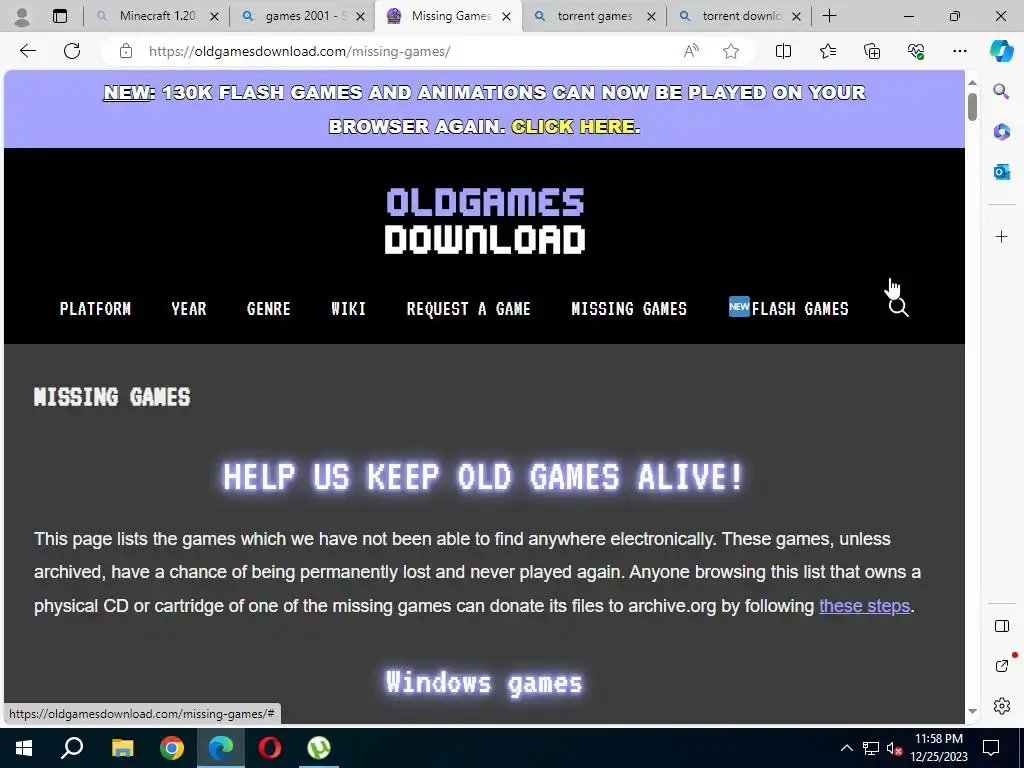Switch to the torrent games tab
The height and width of the screenshot is (768, 1024).
tap(594, 16)
